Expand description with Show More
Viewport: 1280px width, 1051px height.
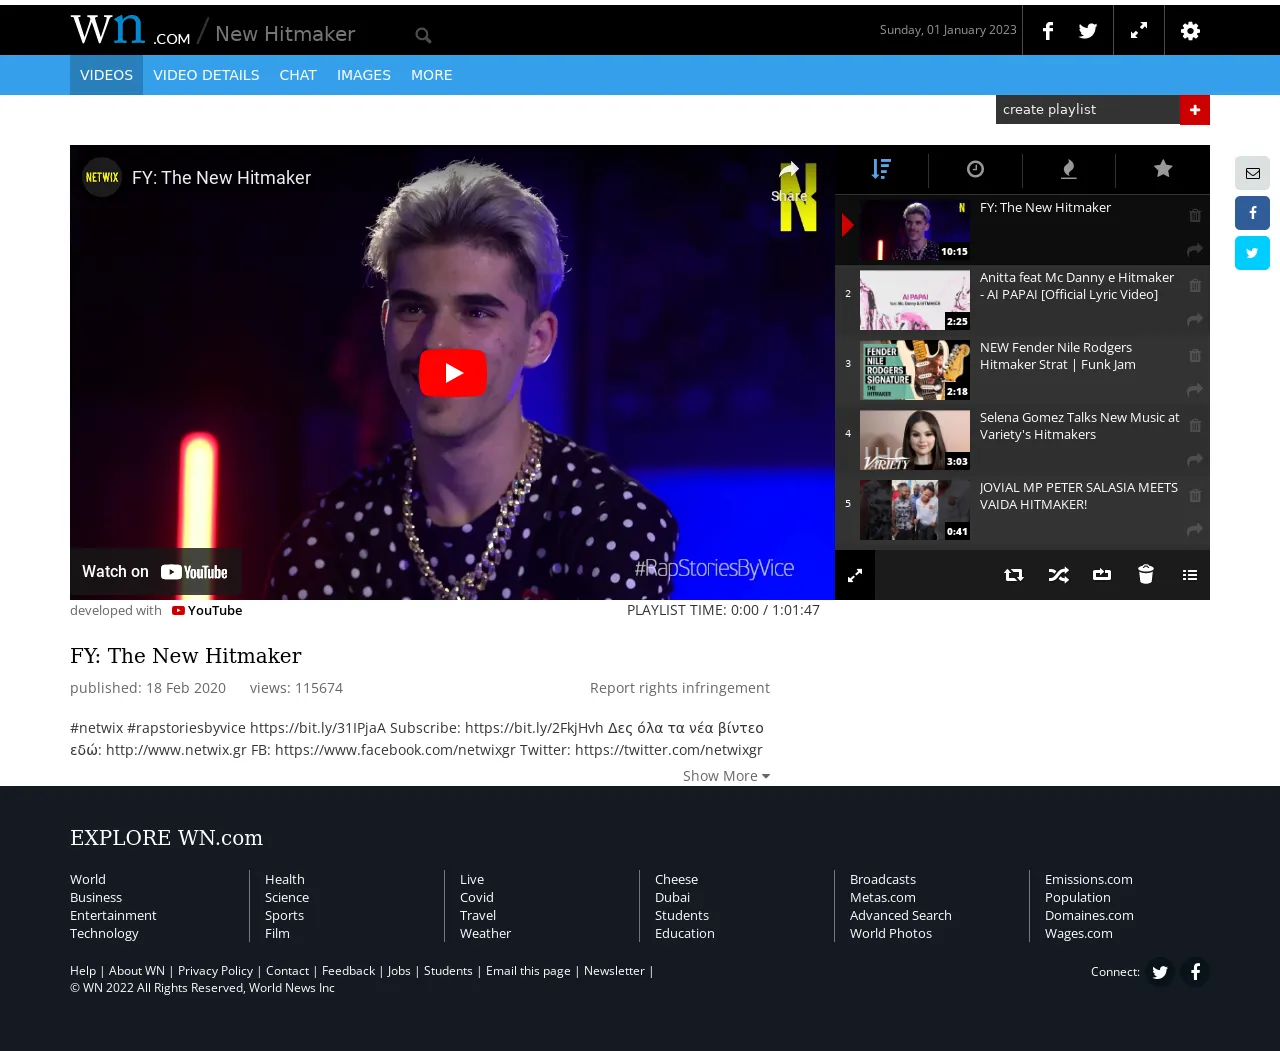click(x=726, y=776)
